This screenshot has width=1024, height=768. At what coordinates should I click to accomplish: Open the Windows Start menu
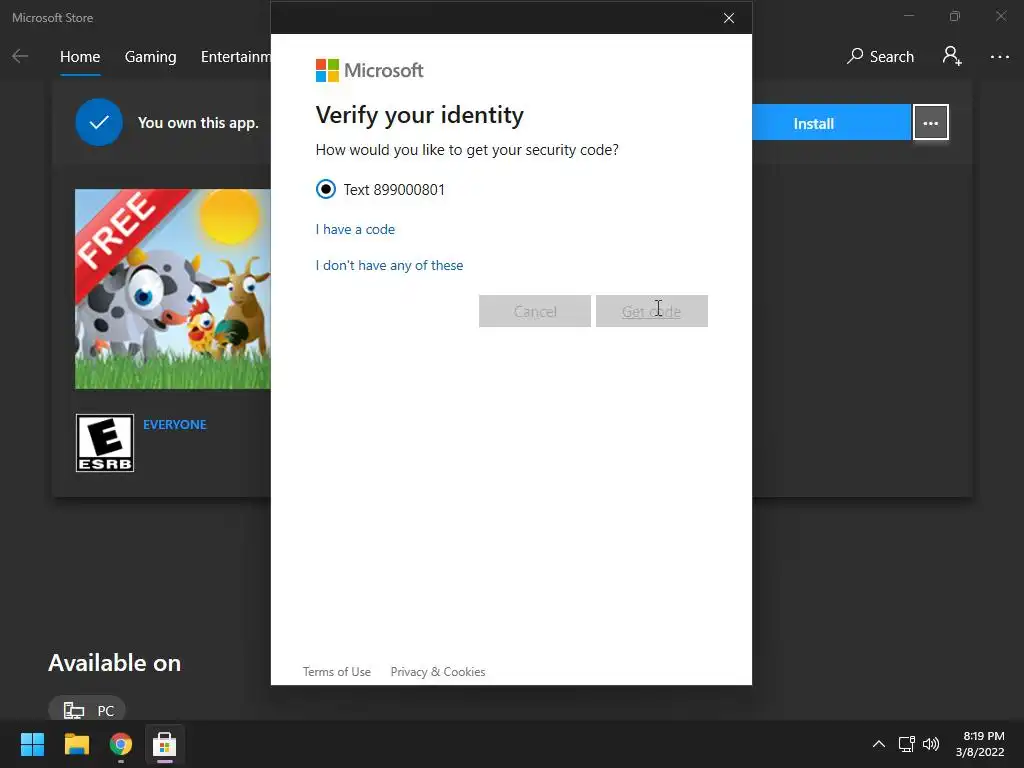click(x=32, y=744)
